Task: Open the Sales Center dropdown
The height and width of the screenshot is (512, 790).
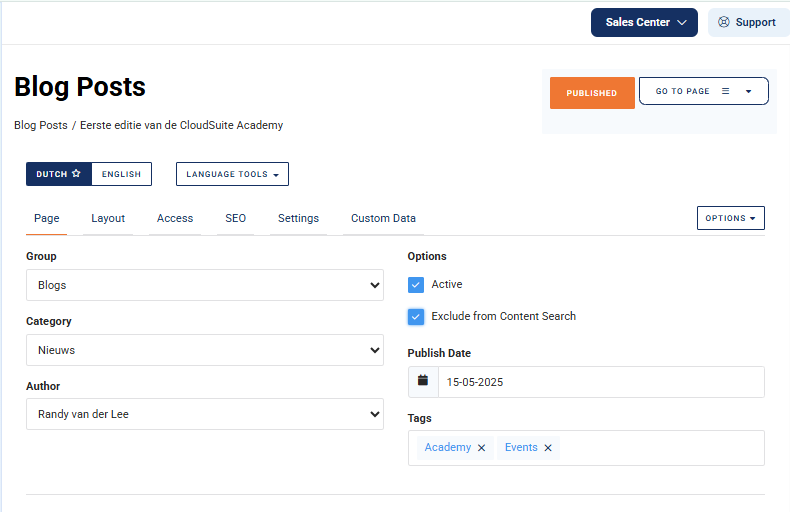Action: [x=644, y=22]
